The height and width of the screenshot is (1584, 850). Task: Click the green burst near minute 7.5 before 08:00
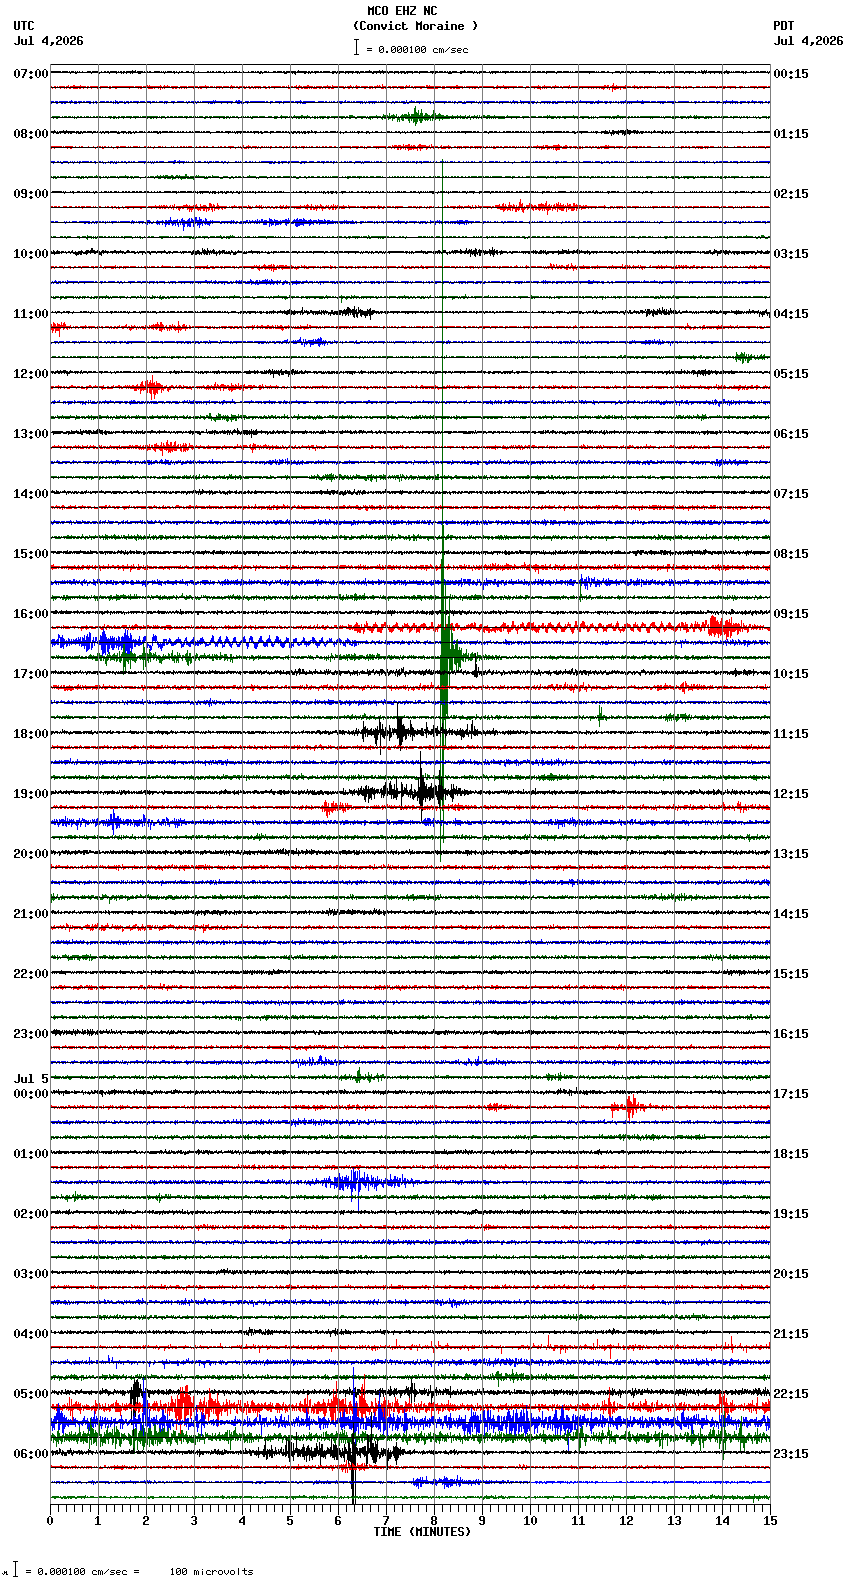[x=417, y=117]
